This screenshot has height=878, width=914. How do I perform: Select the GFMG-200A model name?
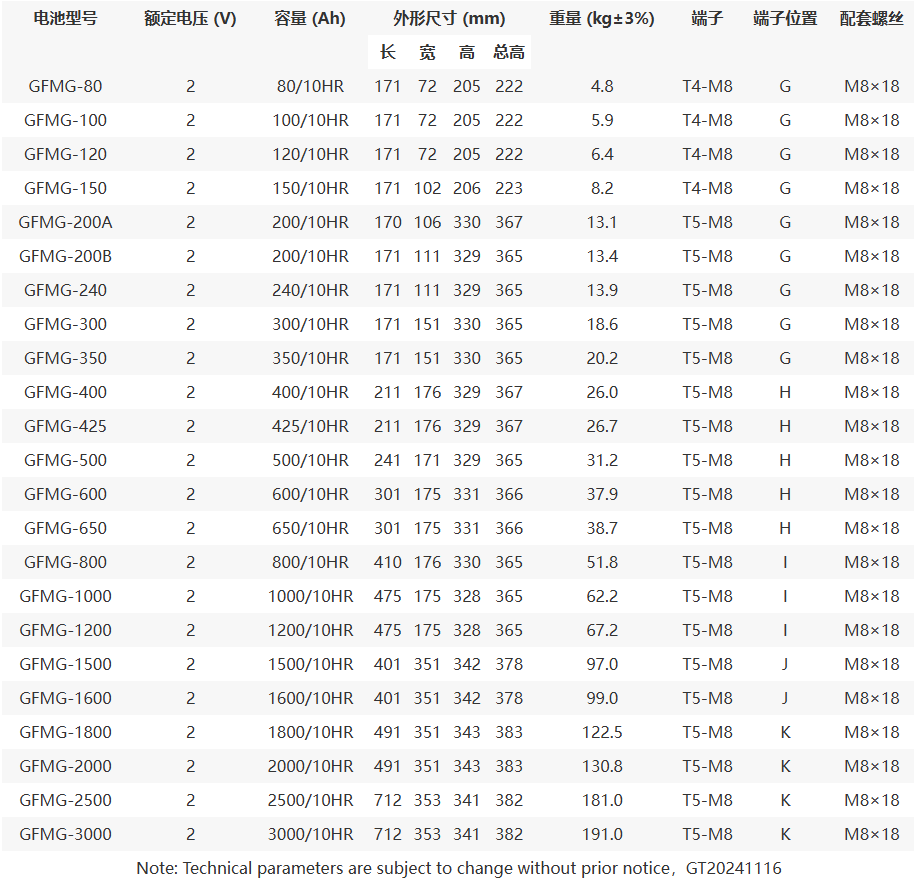coord(65,222)
